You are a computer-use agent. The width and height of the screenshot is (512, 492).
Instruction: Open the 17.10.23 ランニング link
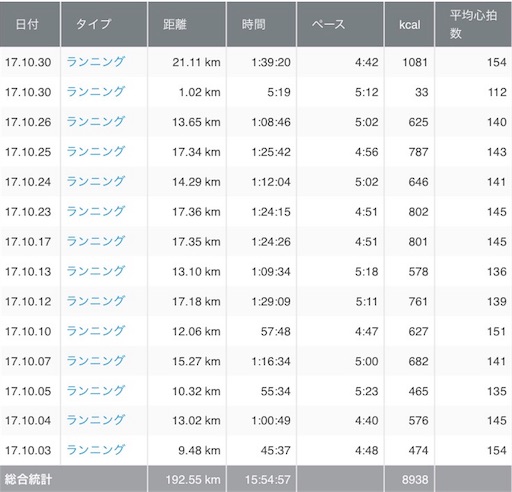[x=96, y=212]
